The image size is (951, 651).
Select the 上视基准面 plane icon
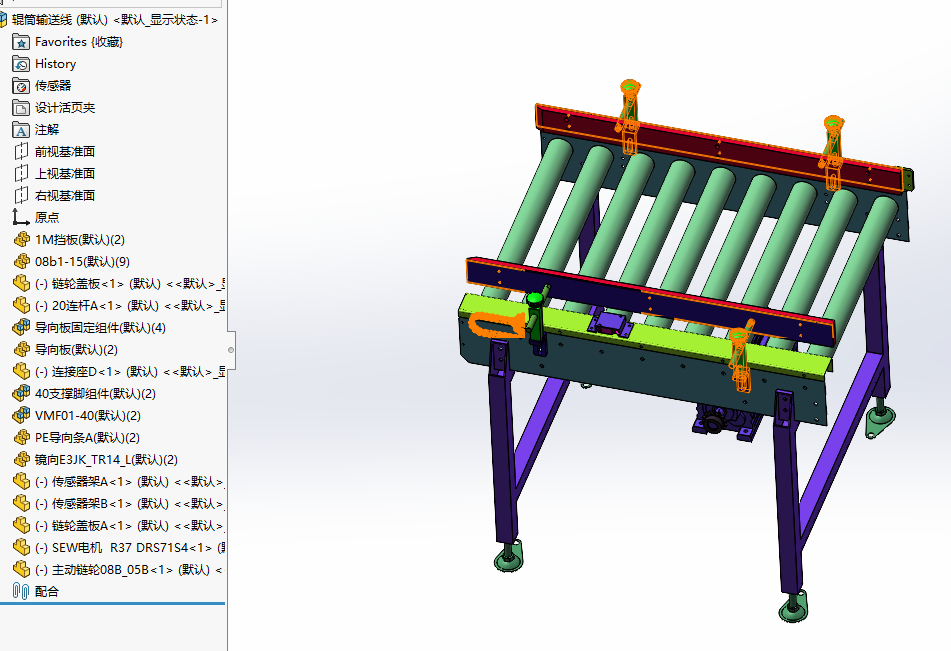(x=21, y=174)
